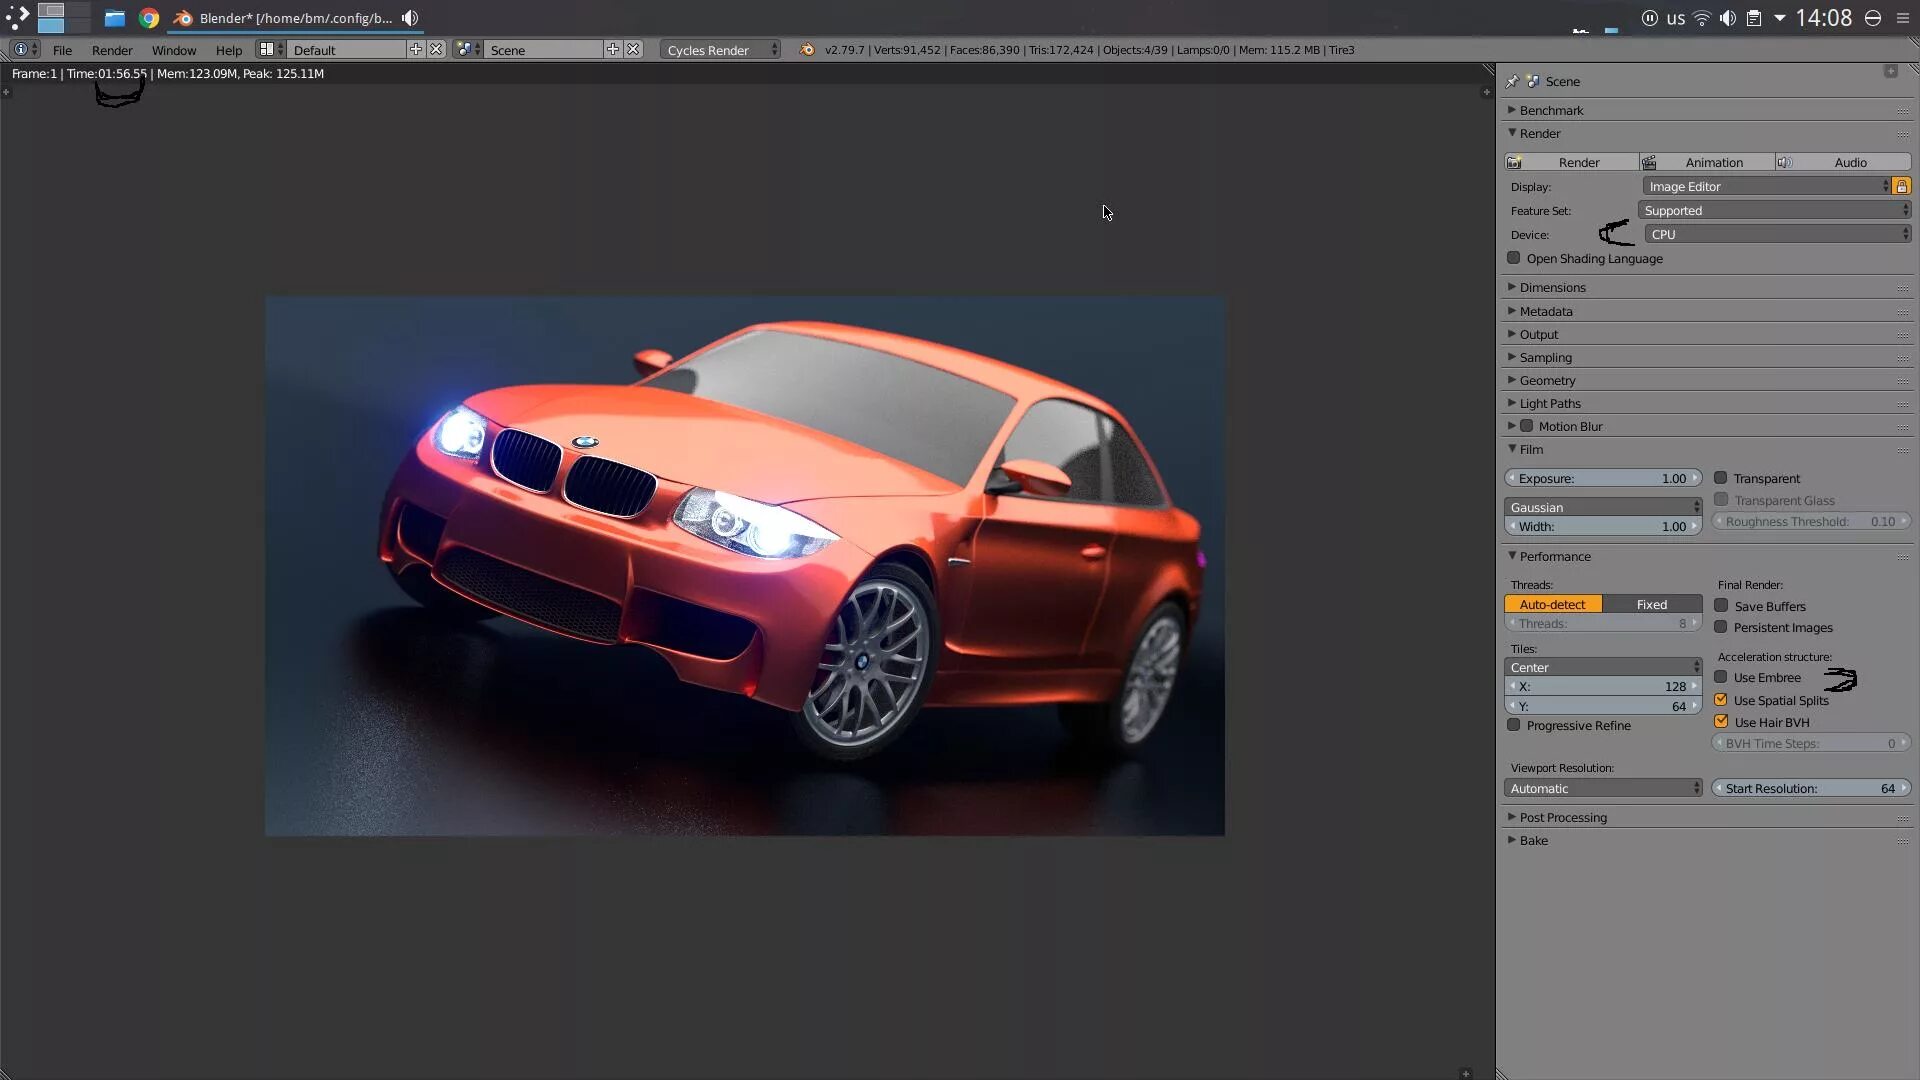Add a new scene
This screenshot has width=1920, height=1080.
coord(613,49)
